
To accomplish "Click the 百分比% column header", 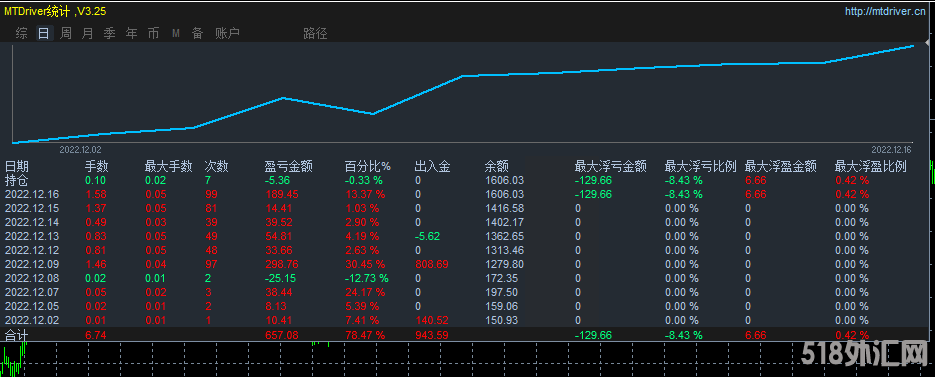I will pyautogui.click(x=367, y=166).
